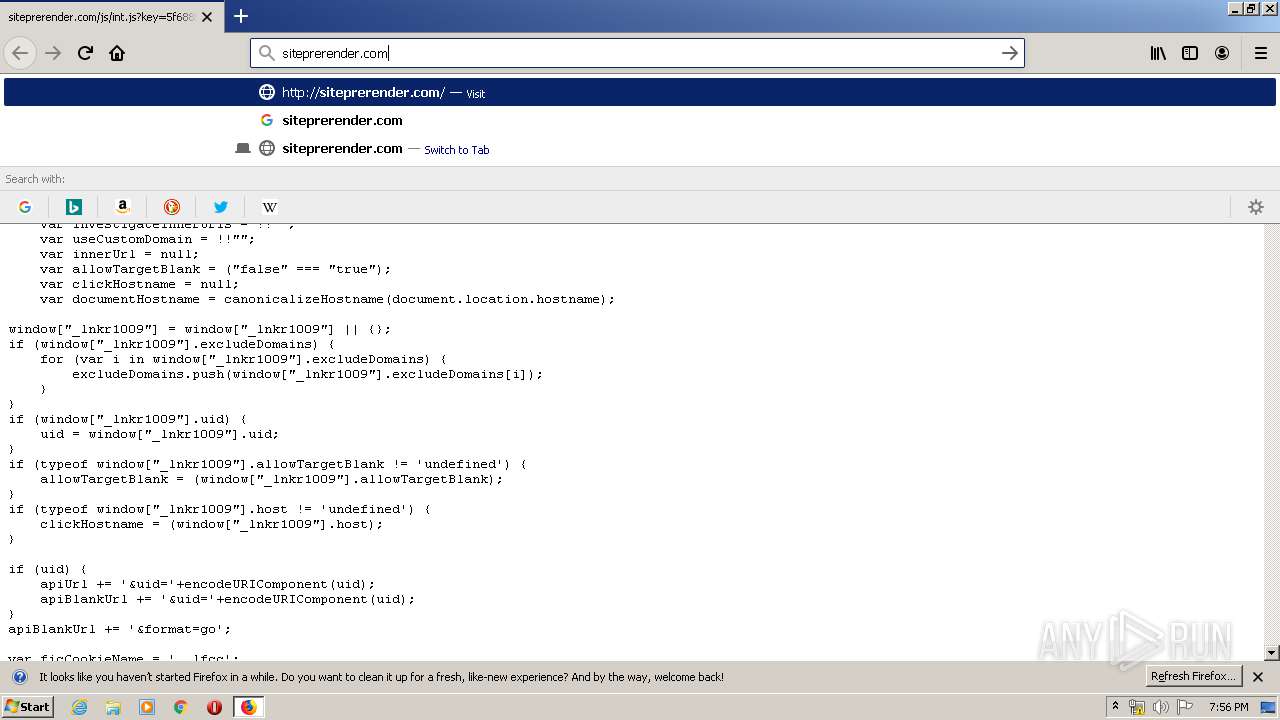1280x720 pixels.
Task: Open media player from taskbar
Action: click(147, 707)
